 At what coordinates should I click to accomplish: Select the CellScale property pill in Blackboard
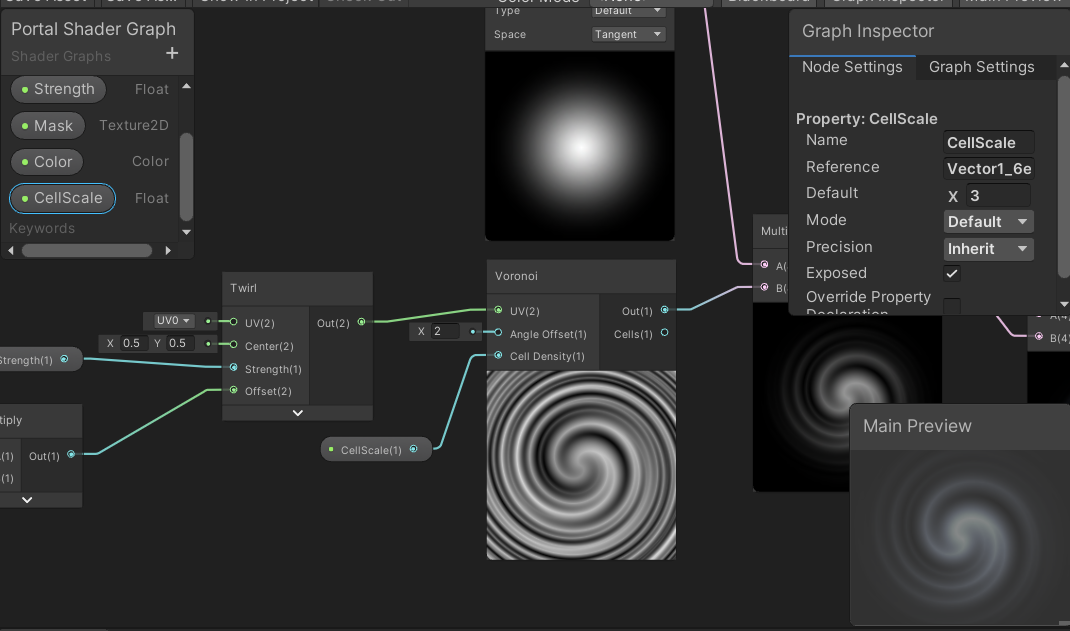[x=62, y=199]
